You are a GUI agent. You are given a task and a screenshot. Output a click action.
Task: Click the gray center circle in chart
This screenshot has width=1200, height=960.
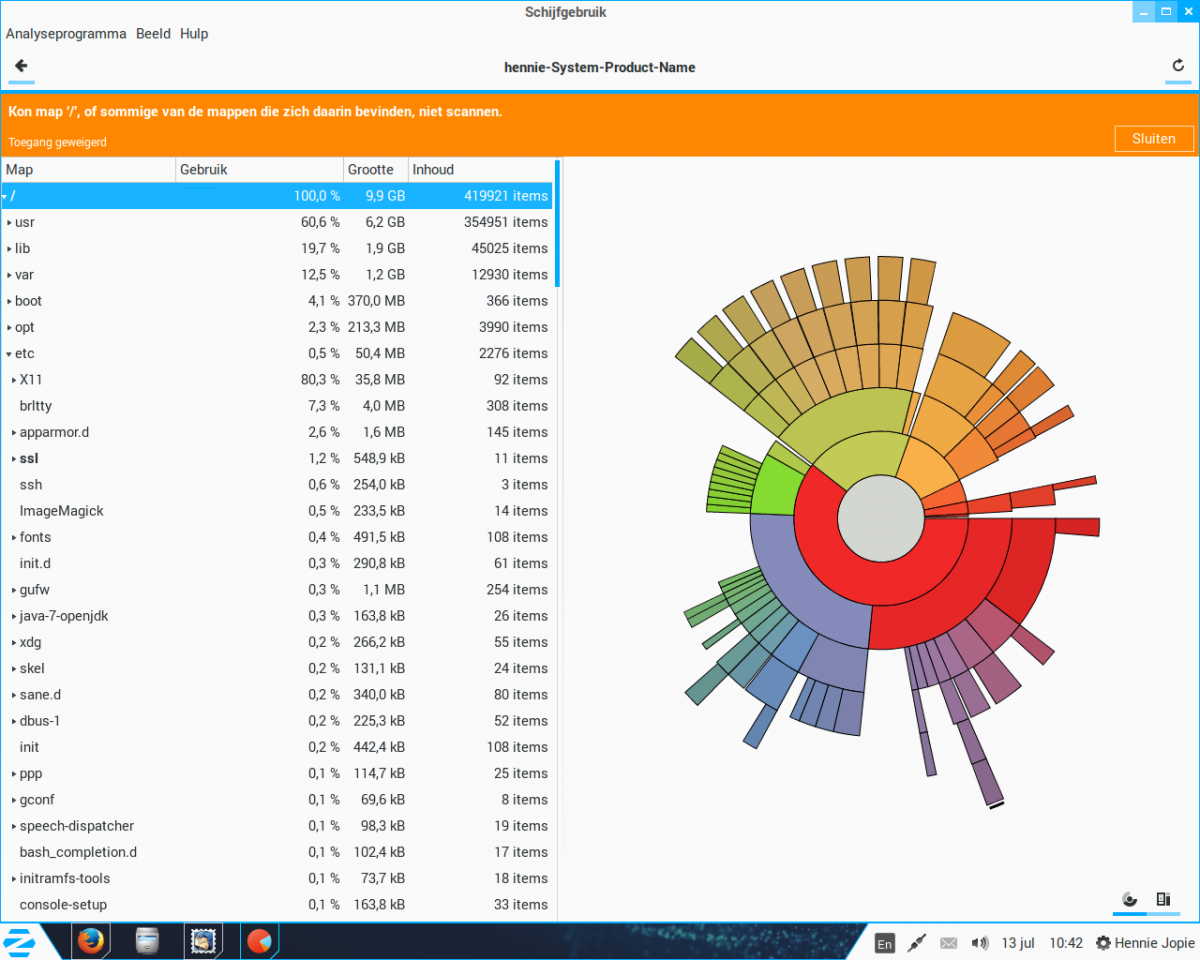pos(880,518)
